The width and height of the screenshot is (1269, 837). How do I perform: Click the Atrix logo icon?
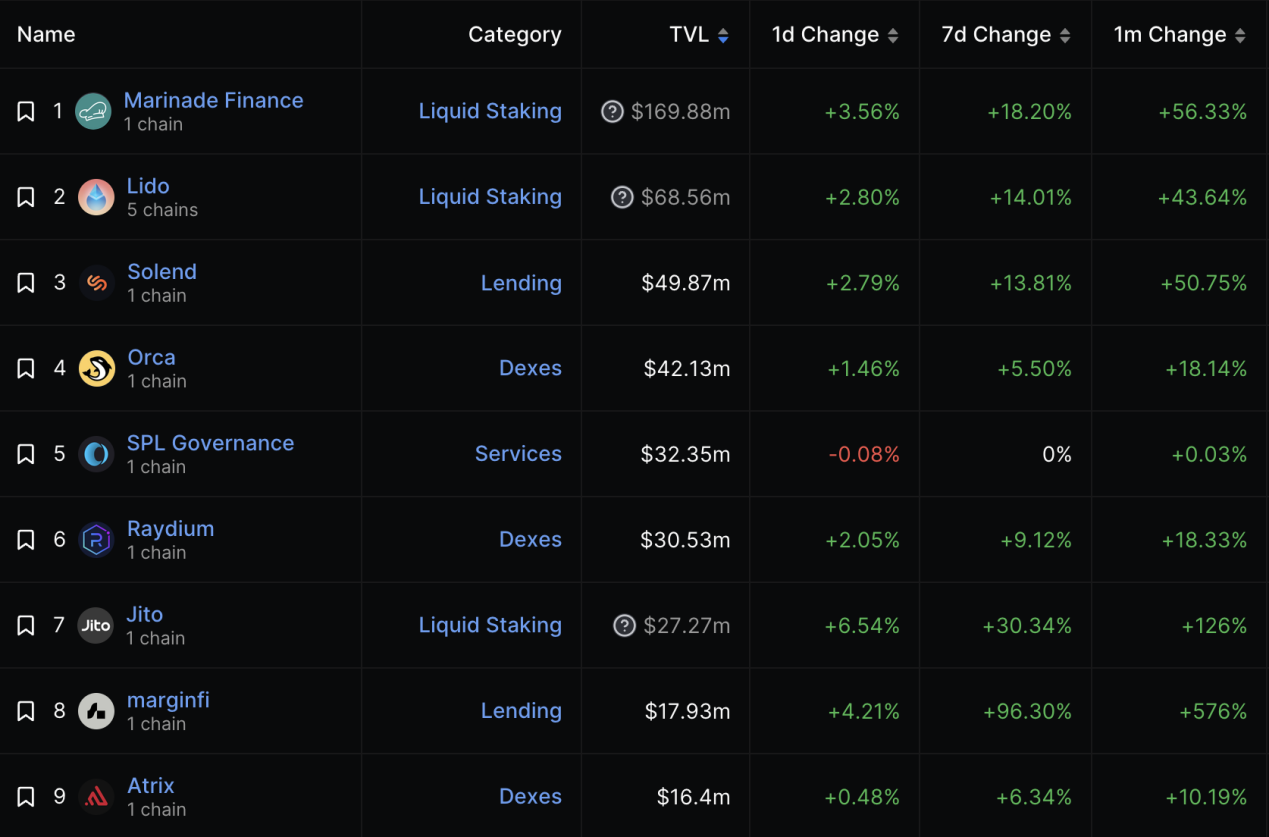[96, 797]
